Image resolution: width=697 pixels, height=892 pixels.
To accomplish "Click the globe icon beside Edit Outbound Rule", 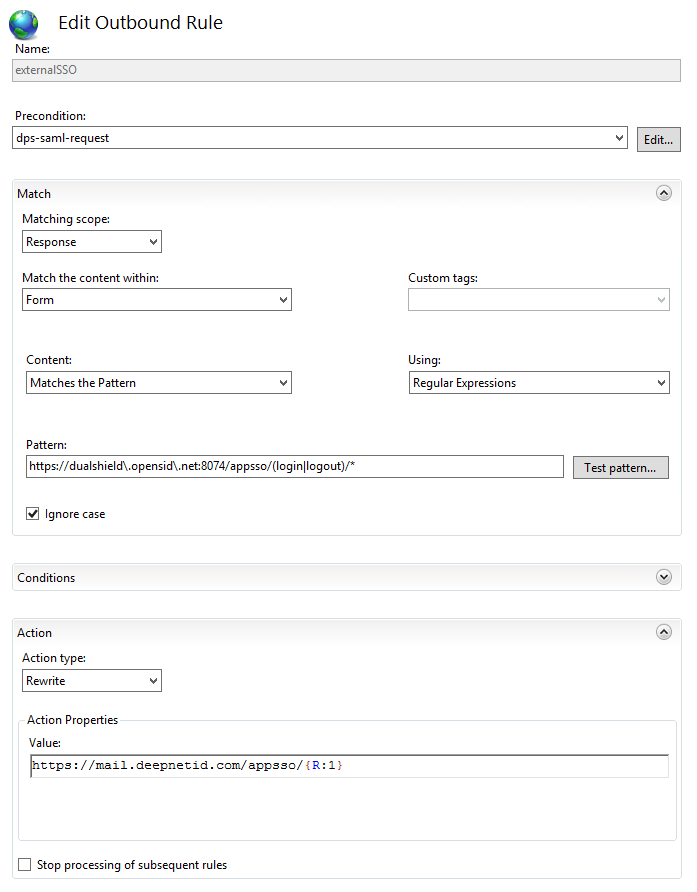I will click(x=23, y=24).
